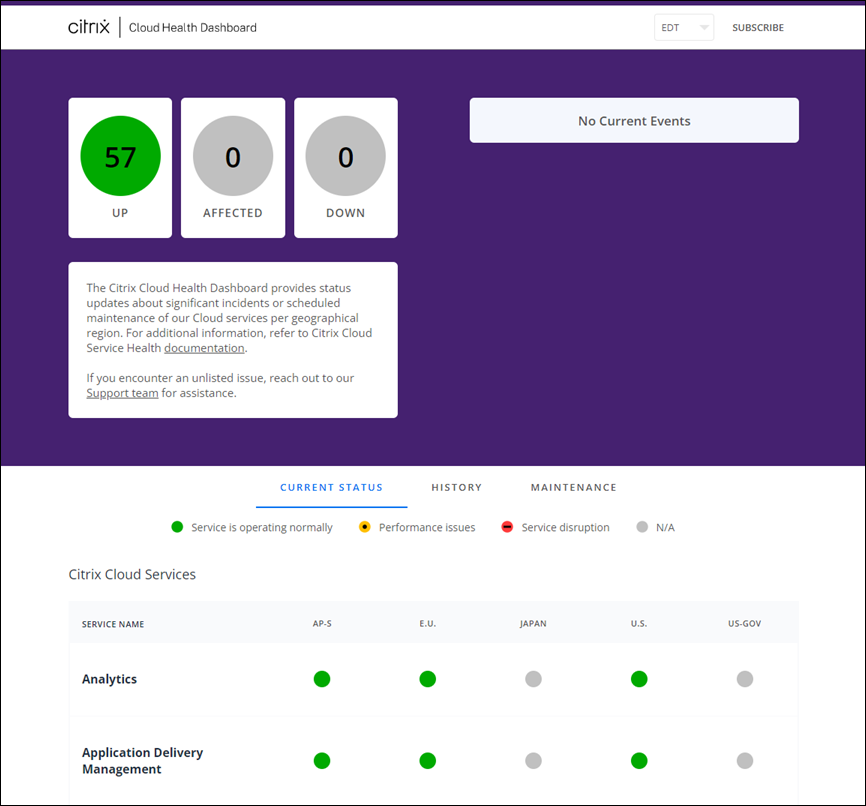Screen dimensions: 866x806
Task: Click Analytics E.U. green status dot
Action: tap(428, 679)
